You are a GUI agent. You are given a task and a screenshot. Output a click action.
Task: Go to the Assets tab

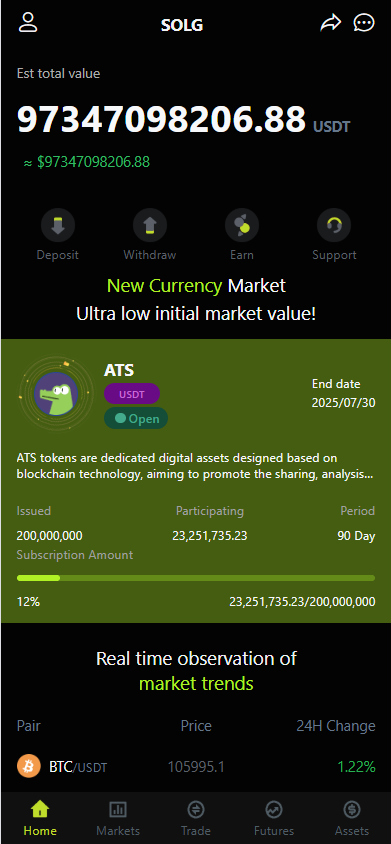pyautogui.click(x=352, y=818)
